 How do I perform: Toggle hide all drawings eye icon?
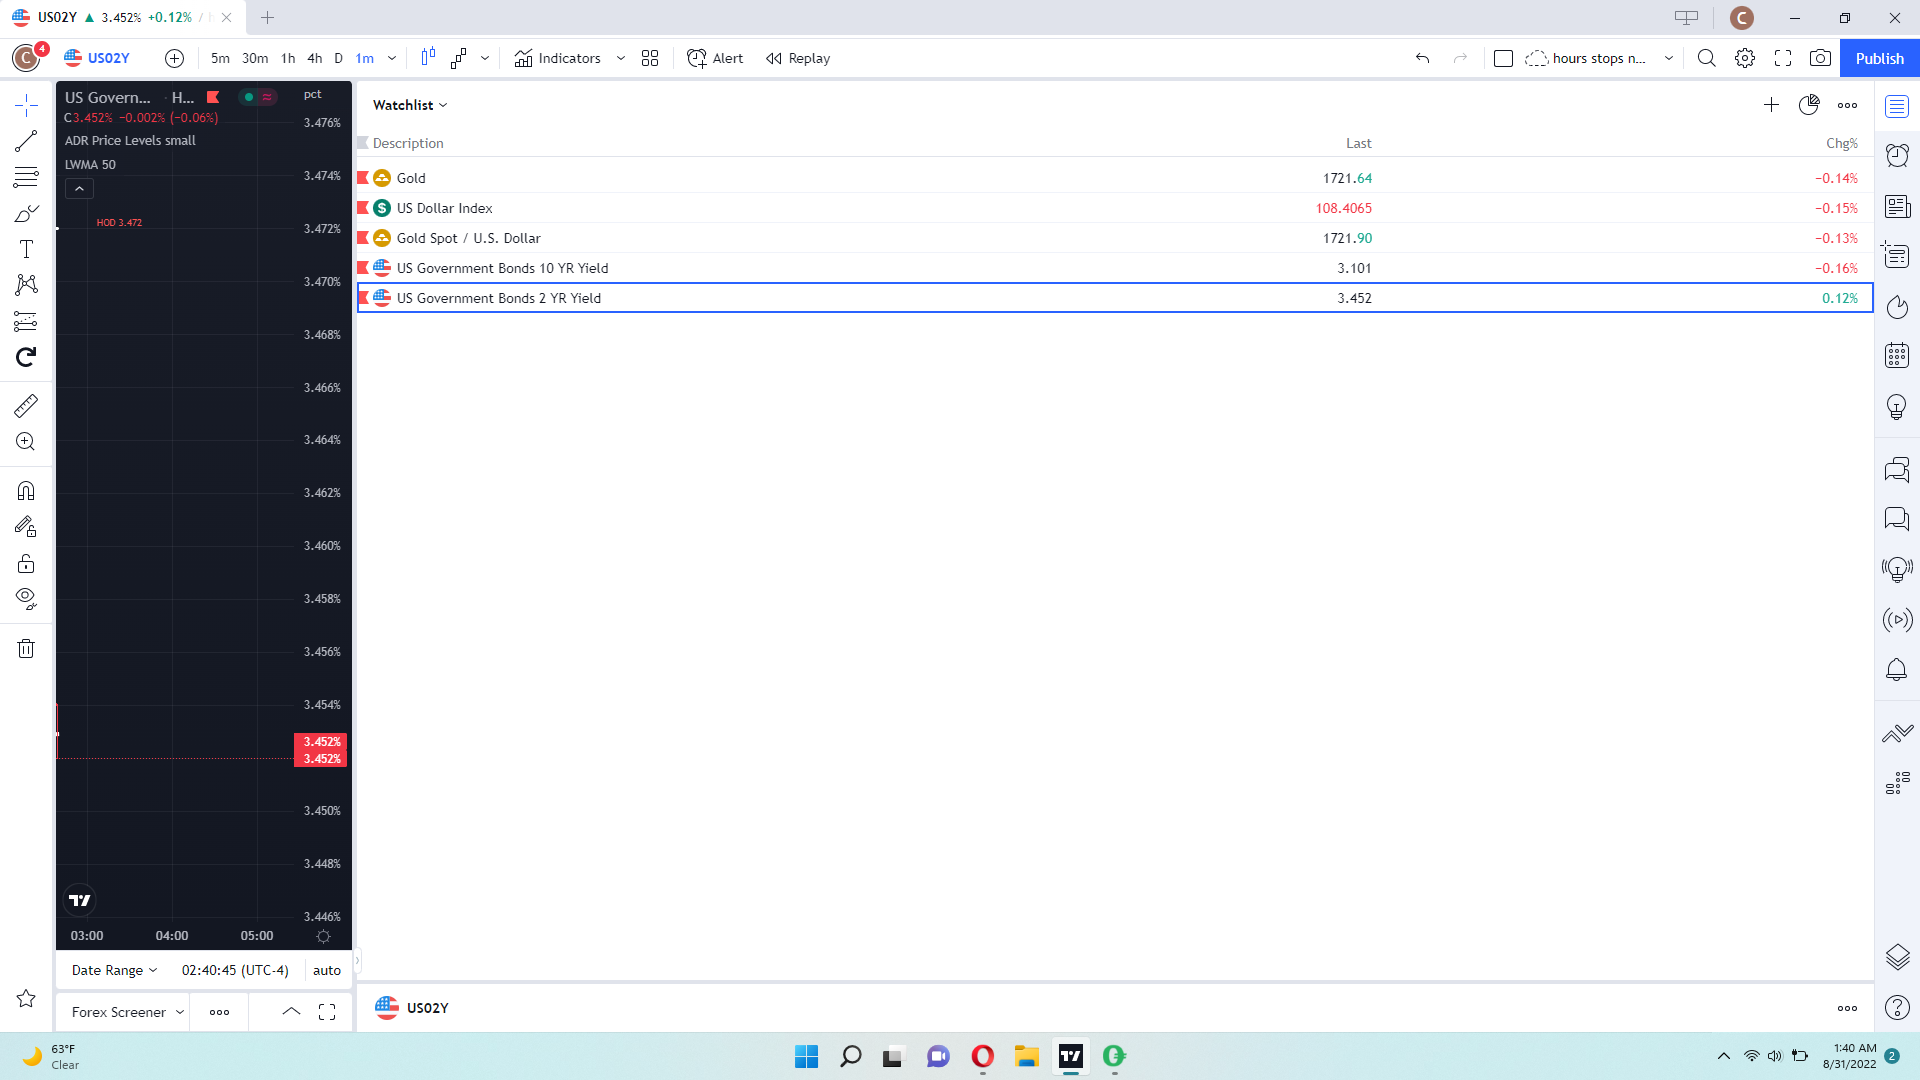coord(26,598)
